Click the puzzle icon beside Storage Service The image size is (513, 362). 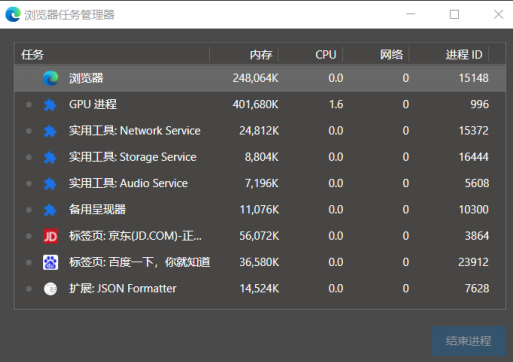coord(50,157)
